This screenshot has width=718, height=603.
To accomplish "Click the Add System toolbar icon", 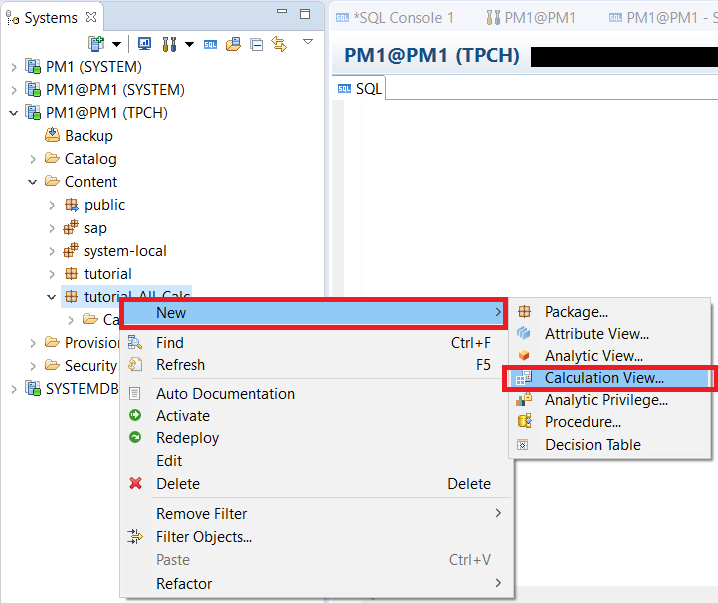I will coord(96,44).
